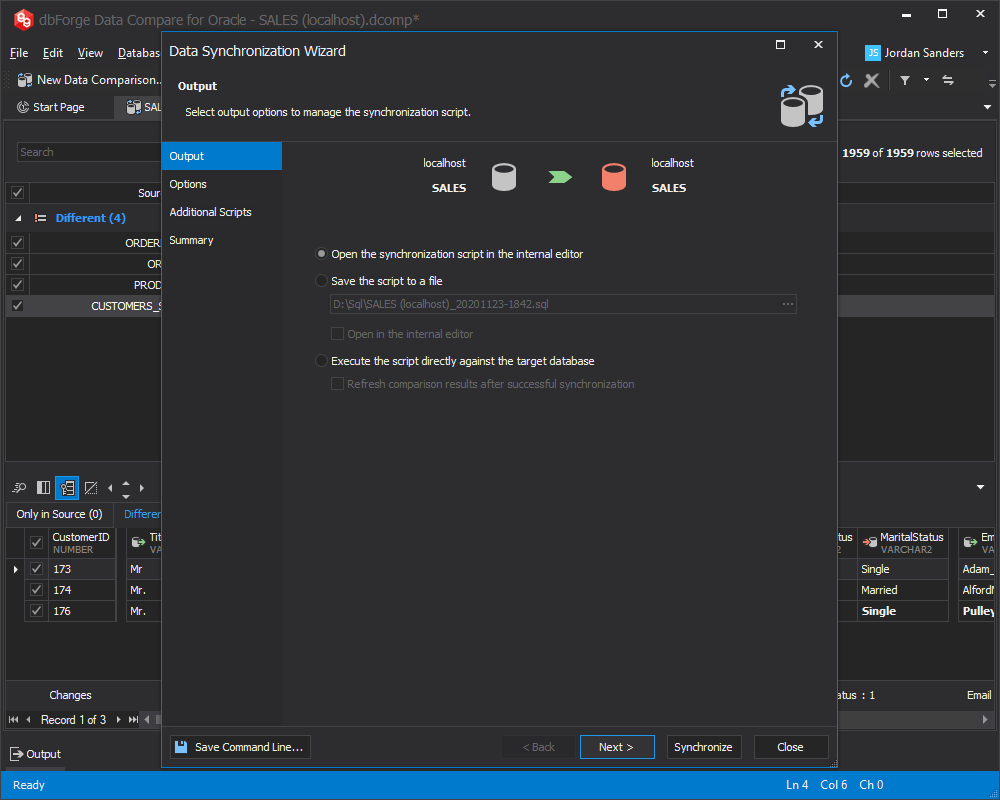Click the Output panel icon at bottom left
1000x800 pixels.
pyautogui.click(x=16, y=754)
